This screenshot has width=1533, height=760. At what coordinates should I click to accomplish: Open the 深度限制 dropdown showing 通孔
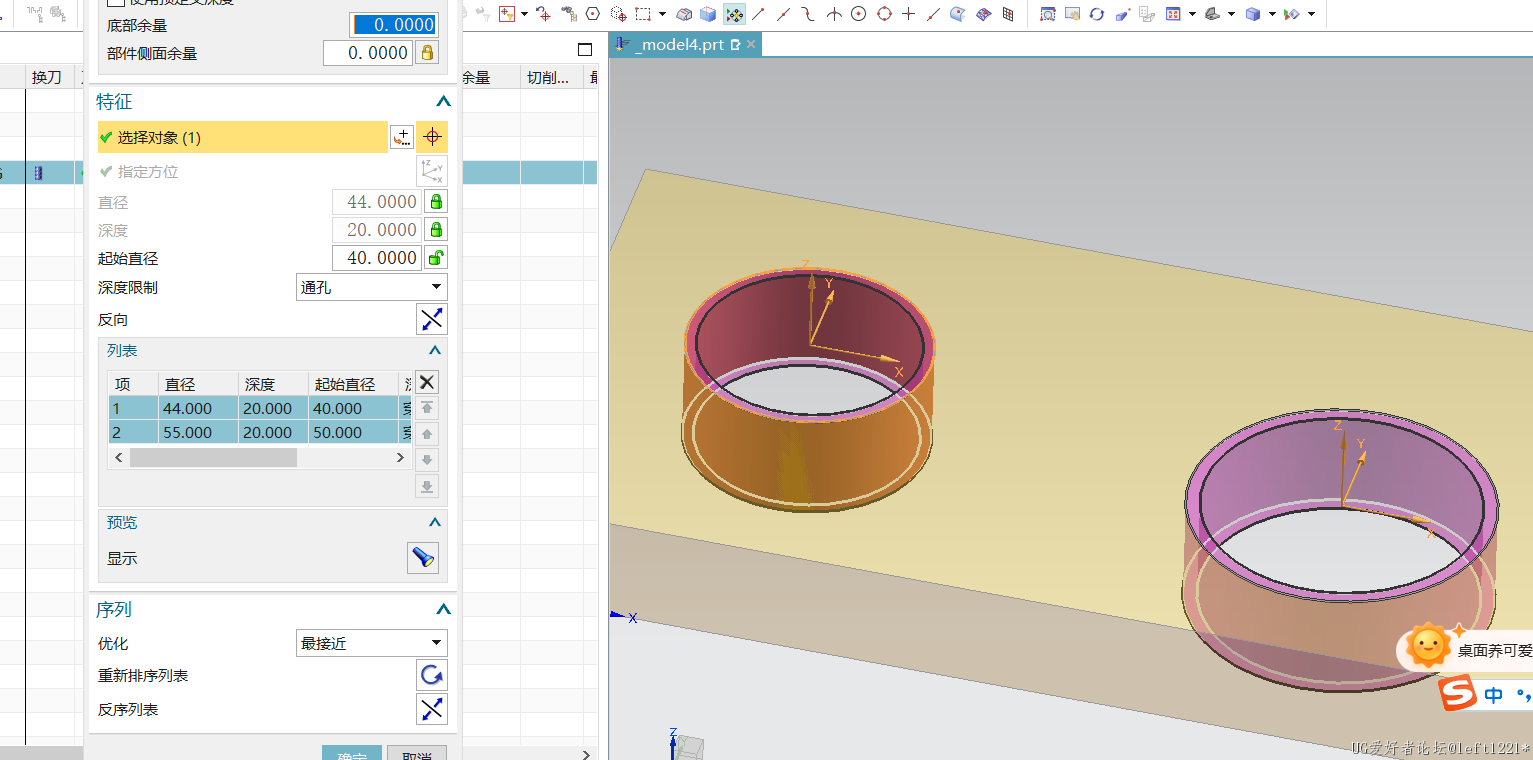[372, 287]
